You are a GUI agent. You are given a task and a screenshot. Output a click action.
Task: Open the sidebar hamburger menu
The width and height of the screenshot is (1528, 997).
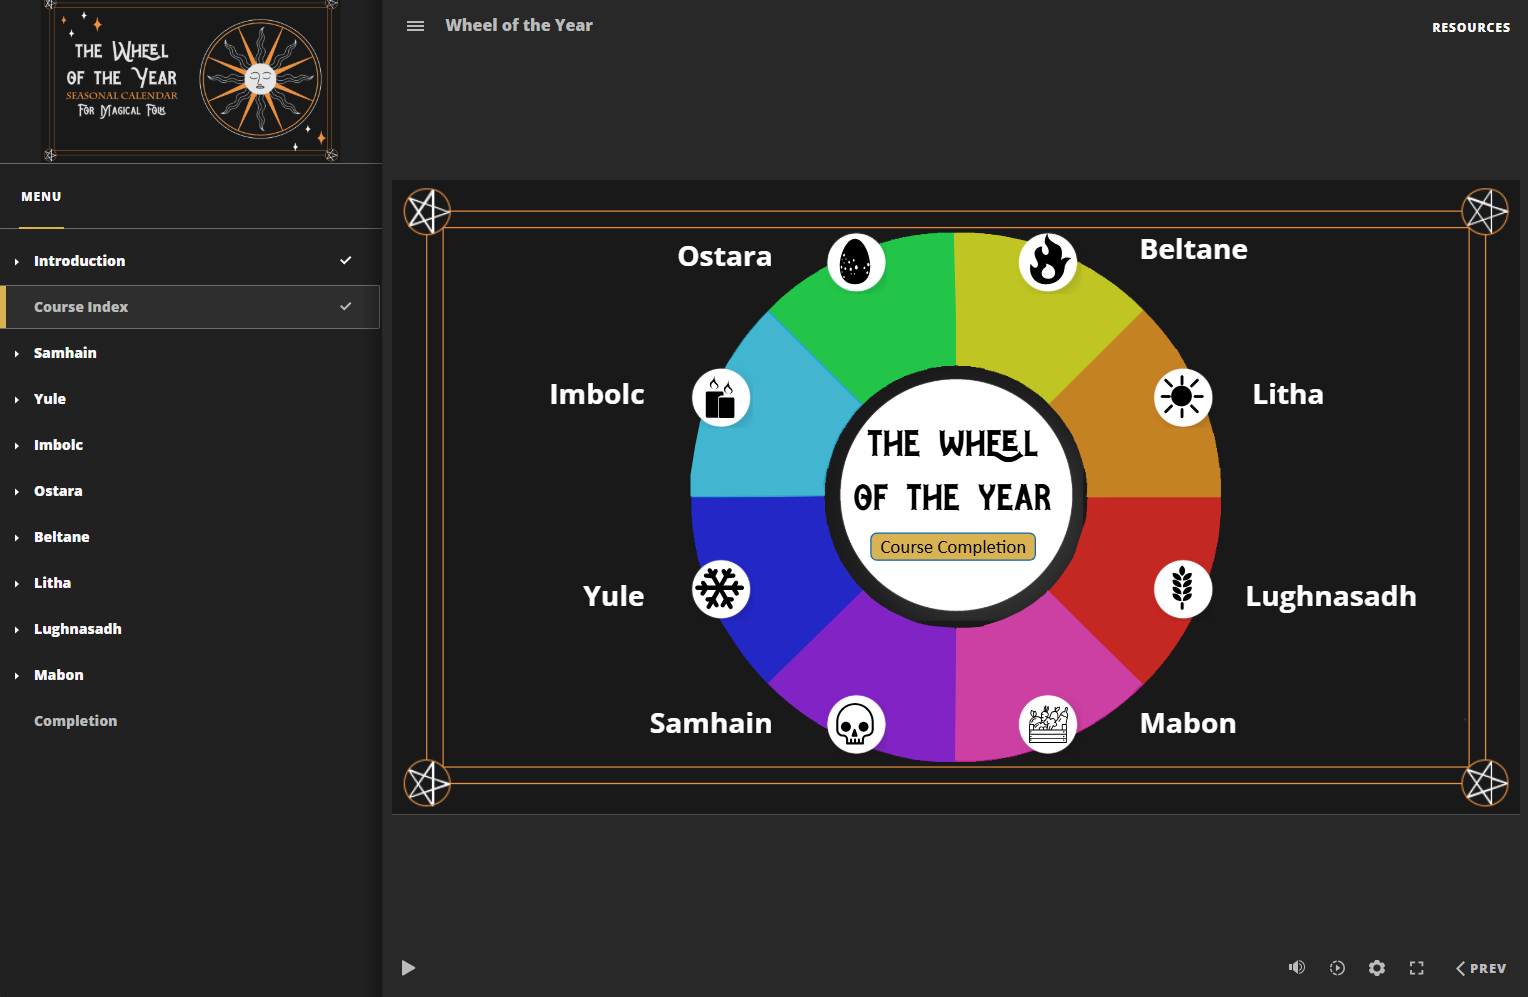(415, 26)
